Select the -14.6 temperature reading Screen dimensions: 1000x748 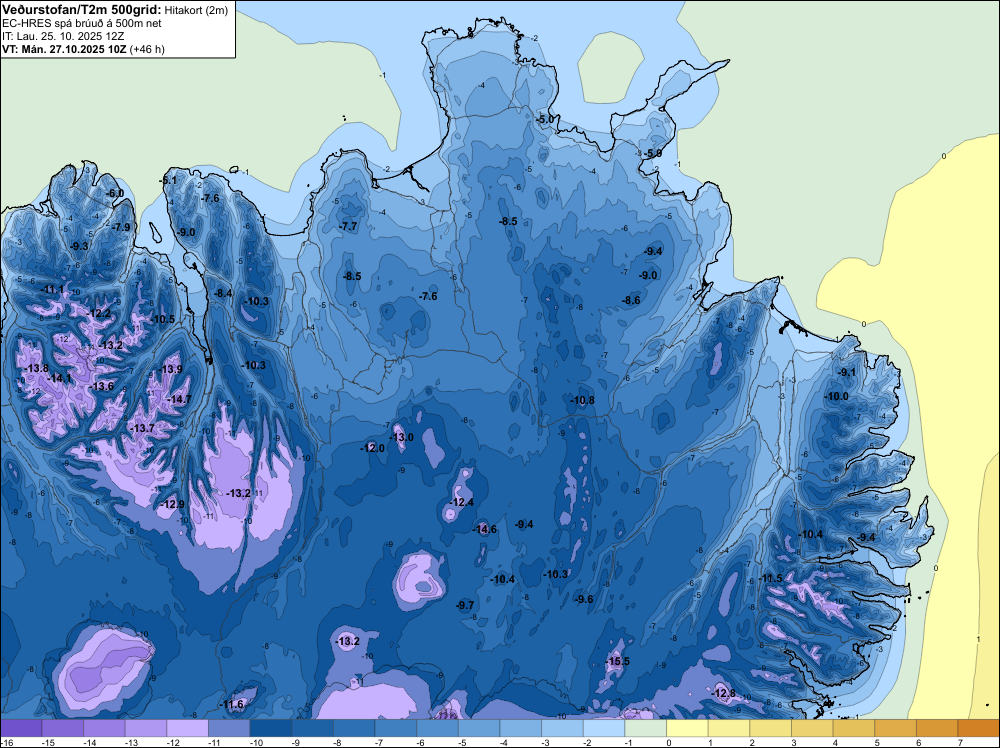(x=485, y=529)
